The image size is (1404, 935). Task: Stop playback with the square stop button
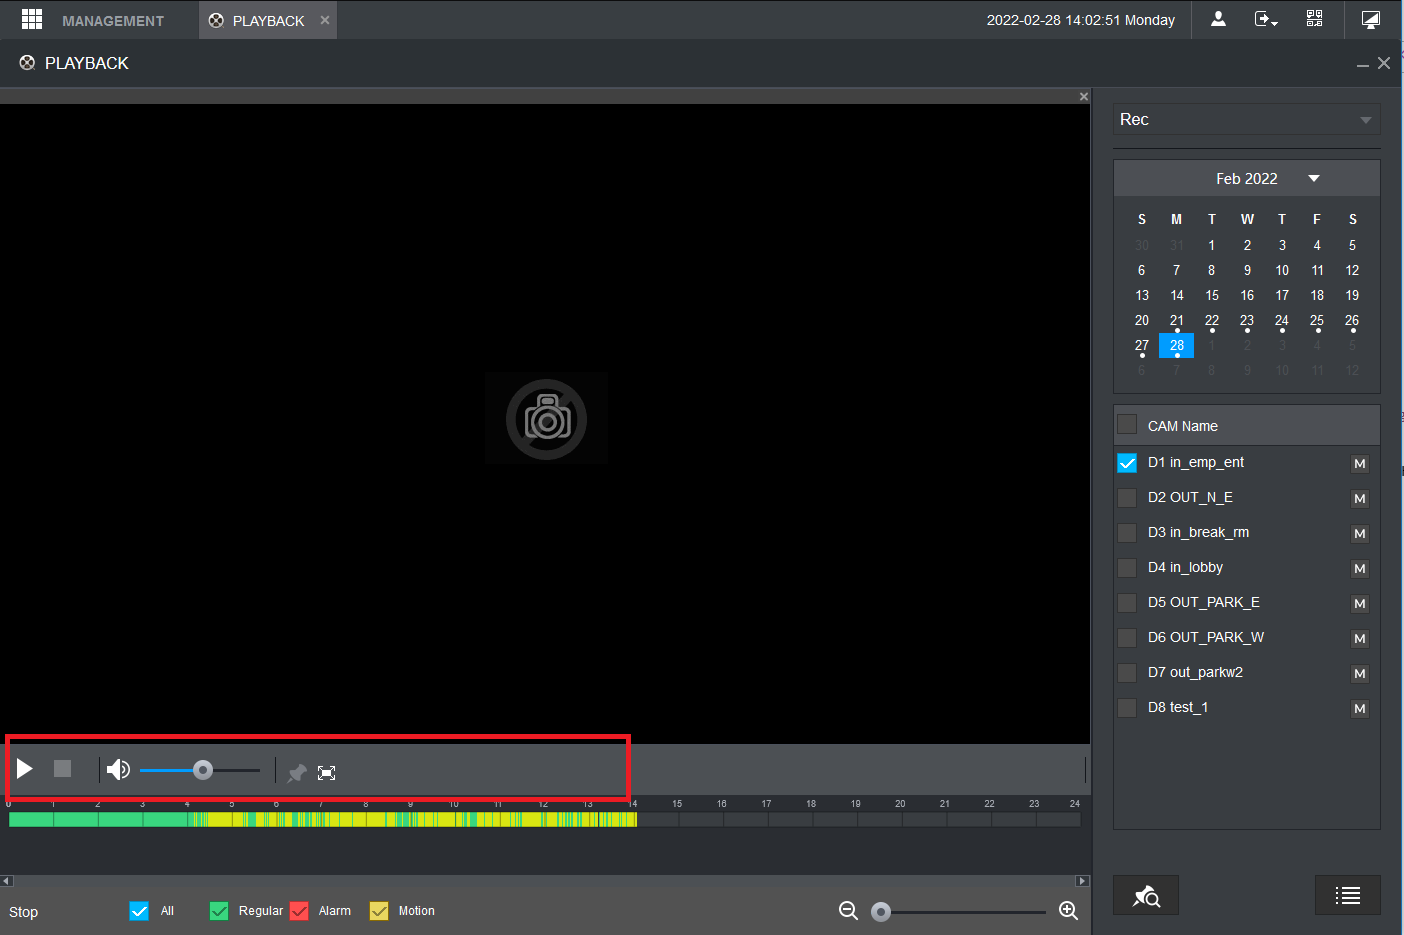62,768
